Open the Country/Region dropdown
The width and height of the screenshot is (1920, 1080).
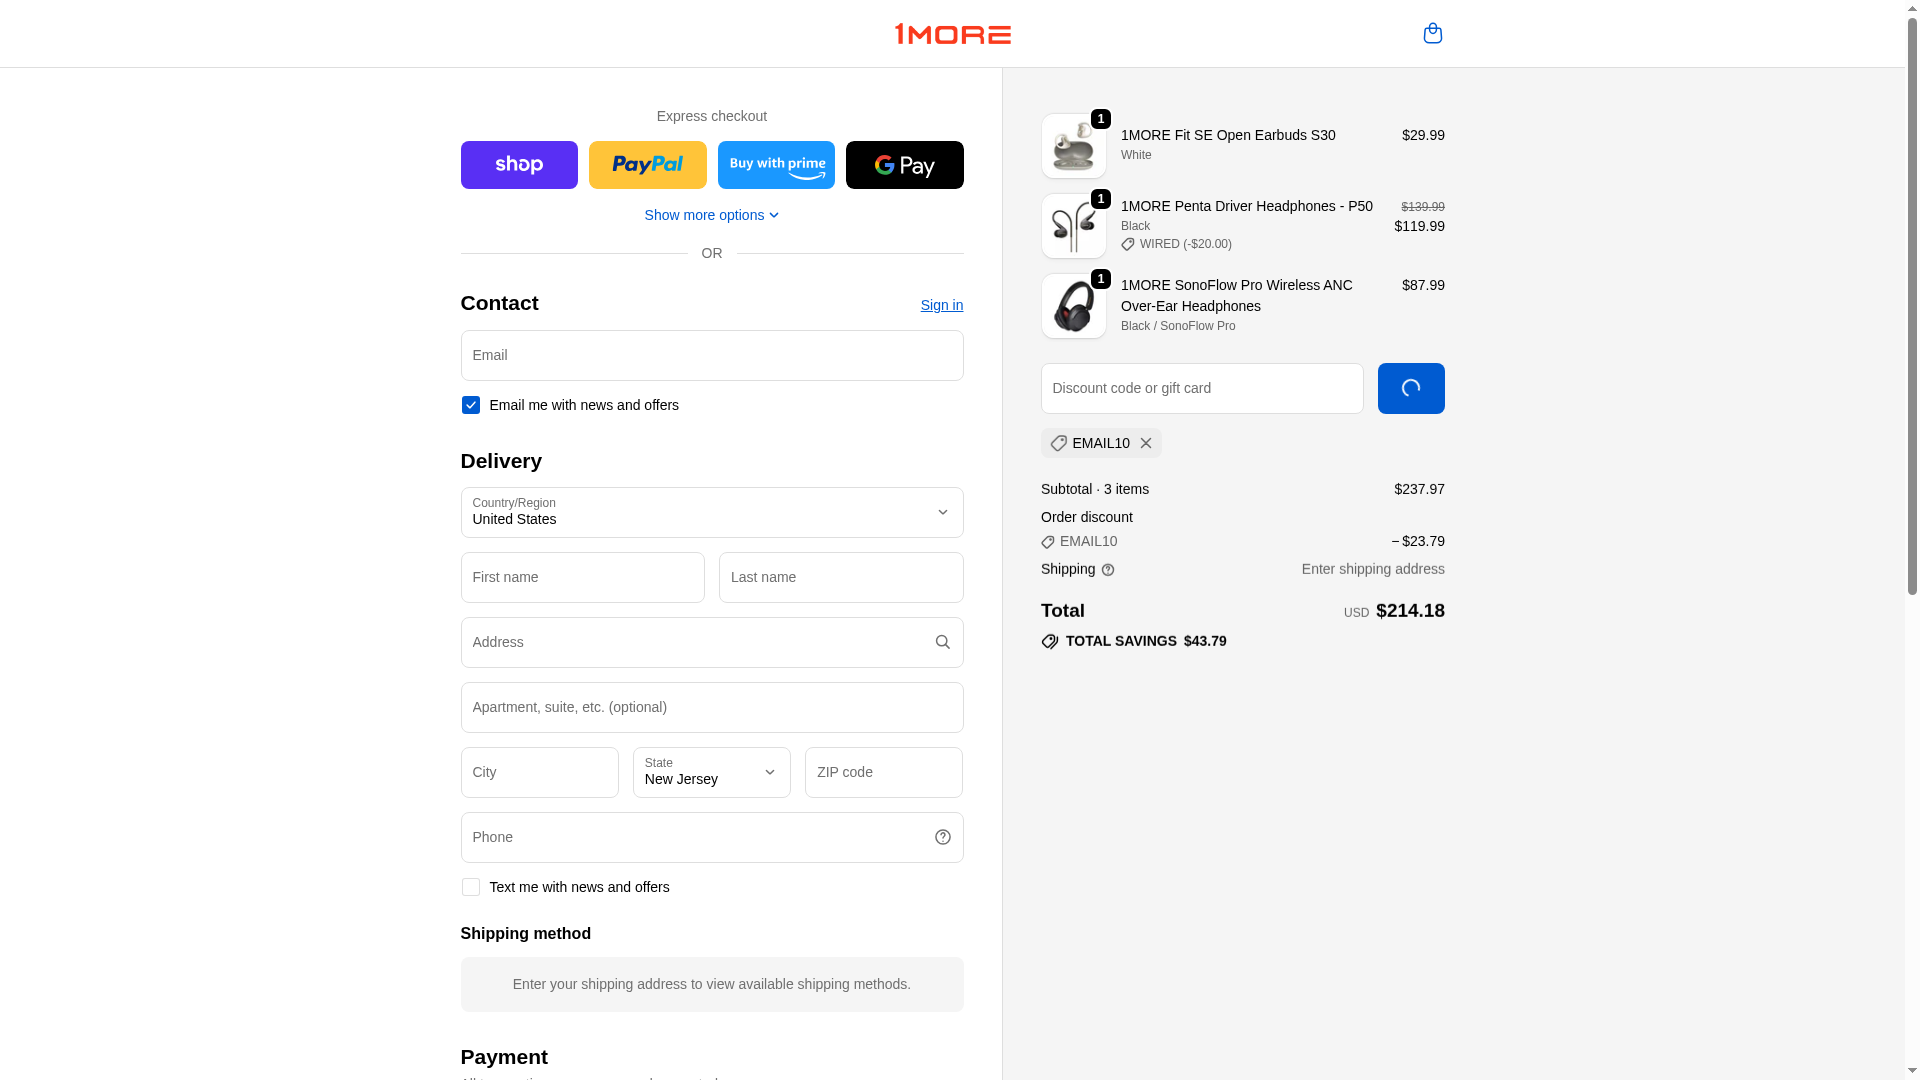tap(712, 512)
